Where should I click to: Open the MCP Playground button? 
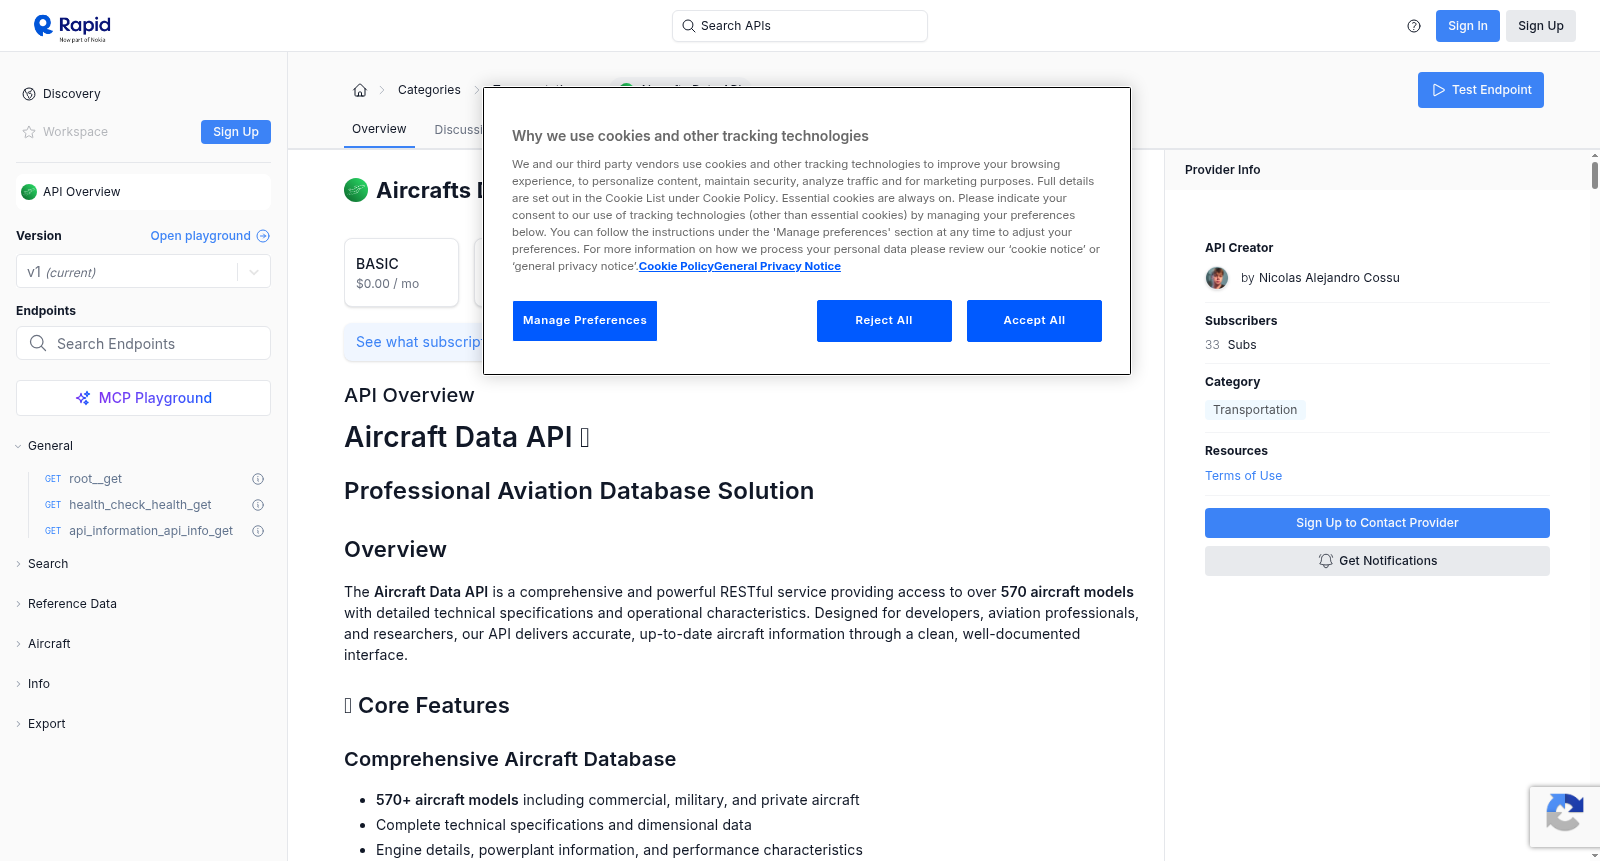(143, 398)
